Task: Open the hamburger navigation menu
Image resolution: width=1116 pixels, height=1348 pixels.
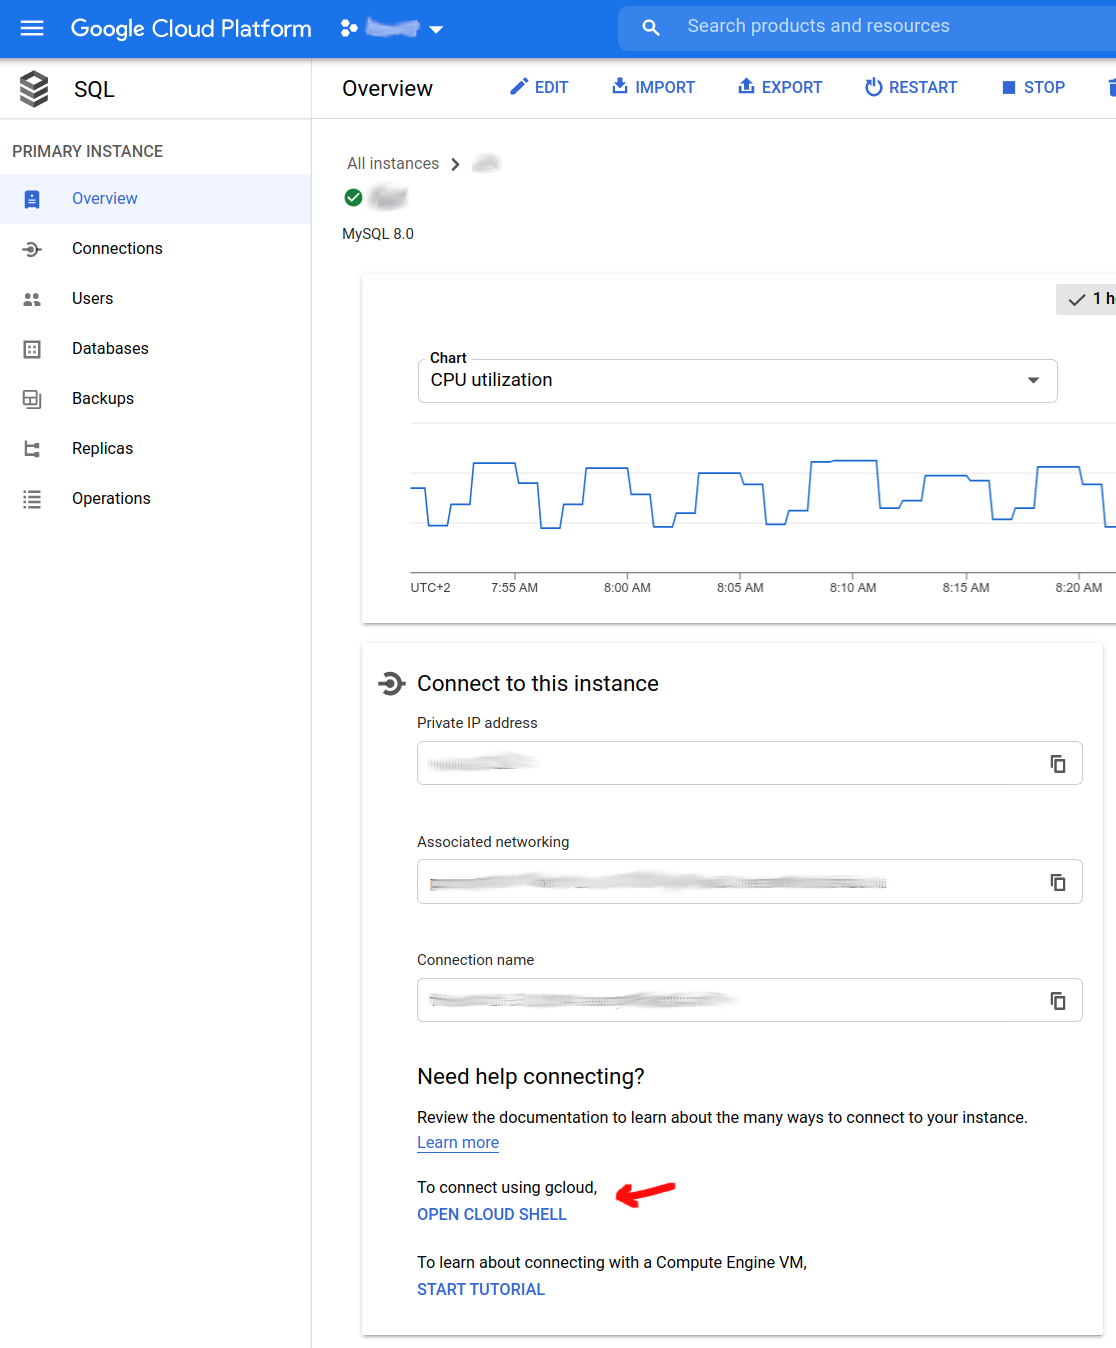Action: pyautogui.click(x=32, y=28)
